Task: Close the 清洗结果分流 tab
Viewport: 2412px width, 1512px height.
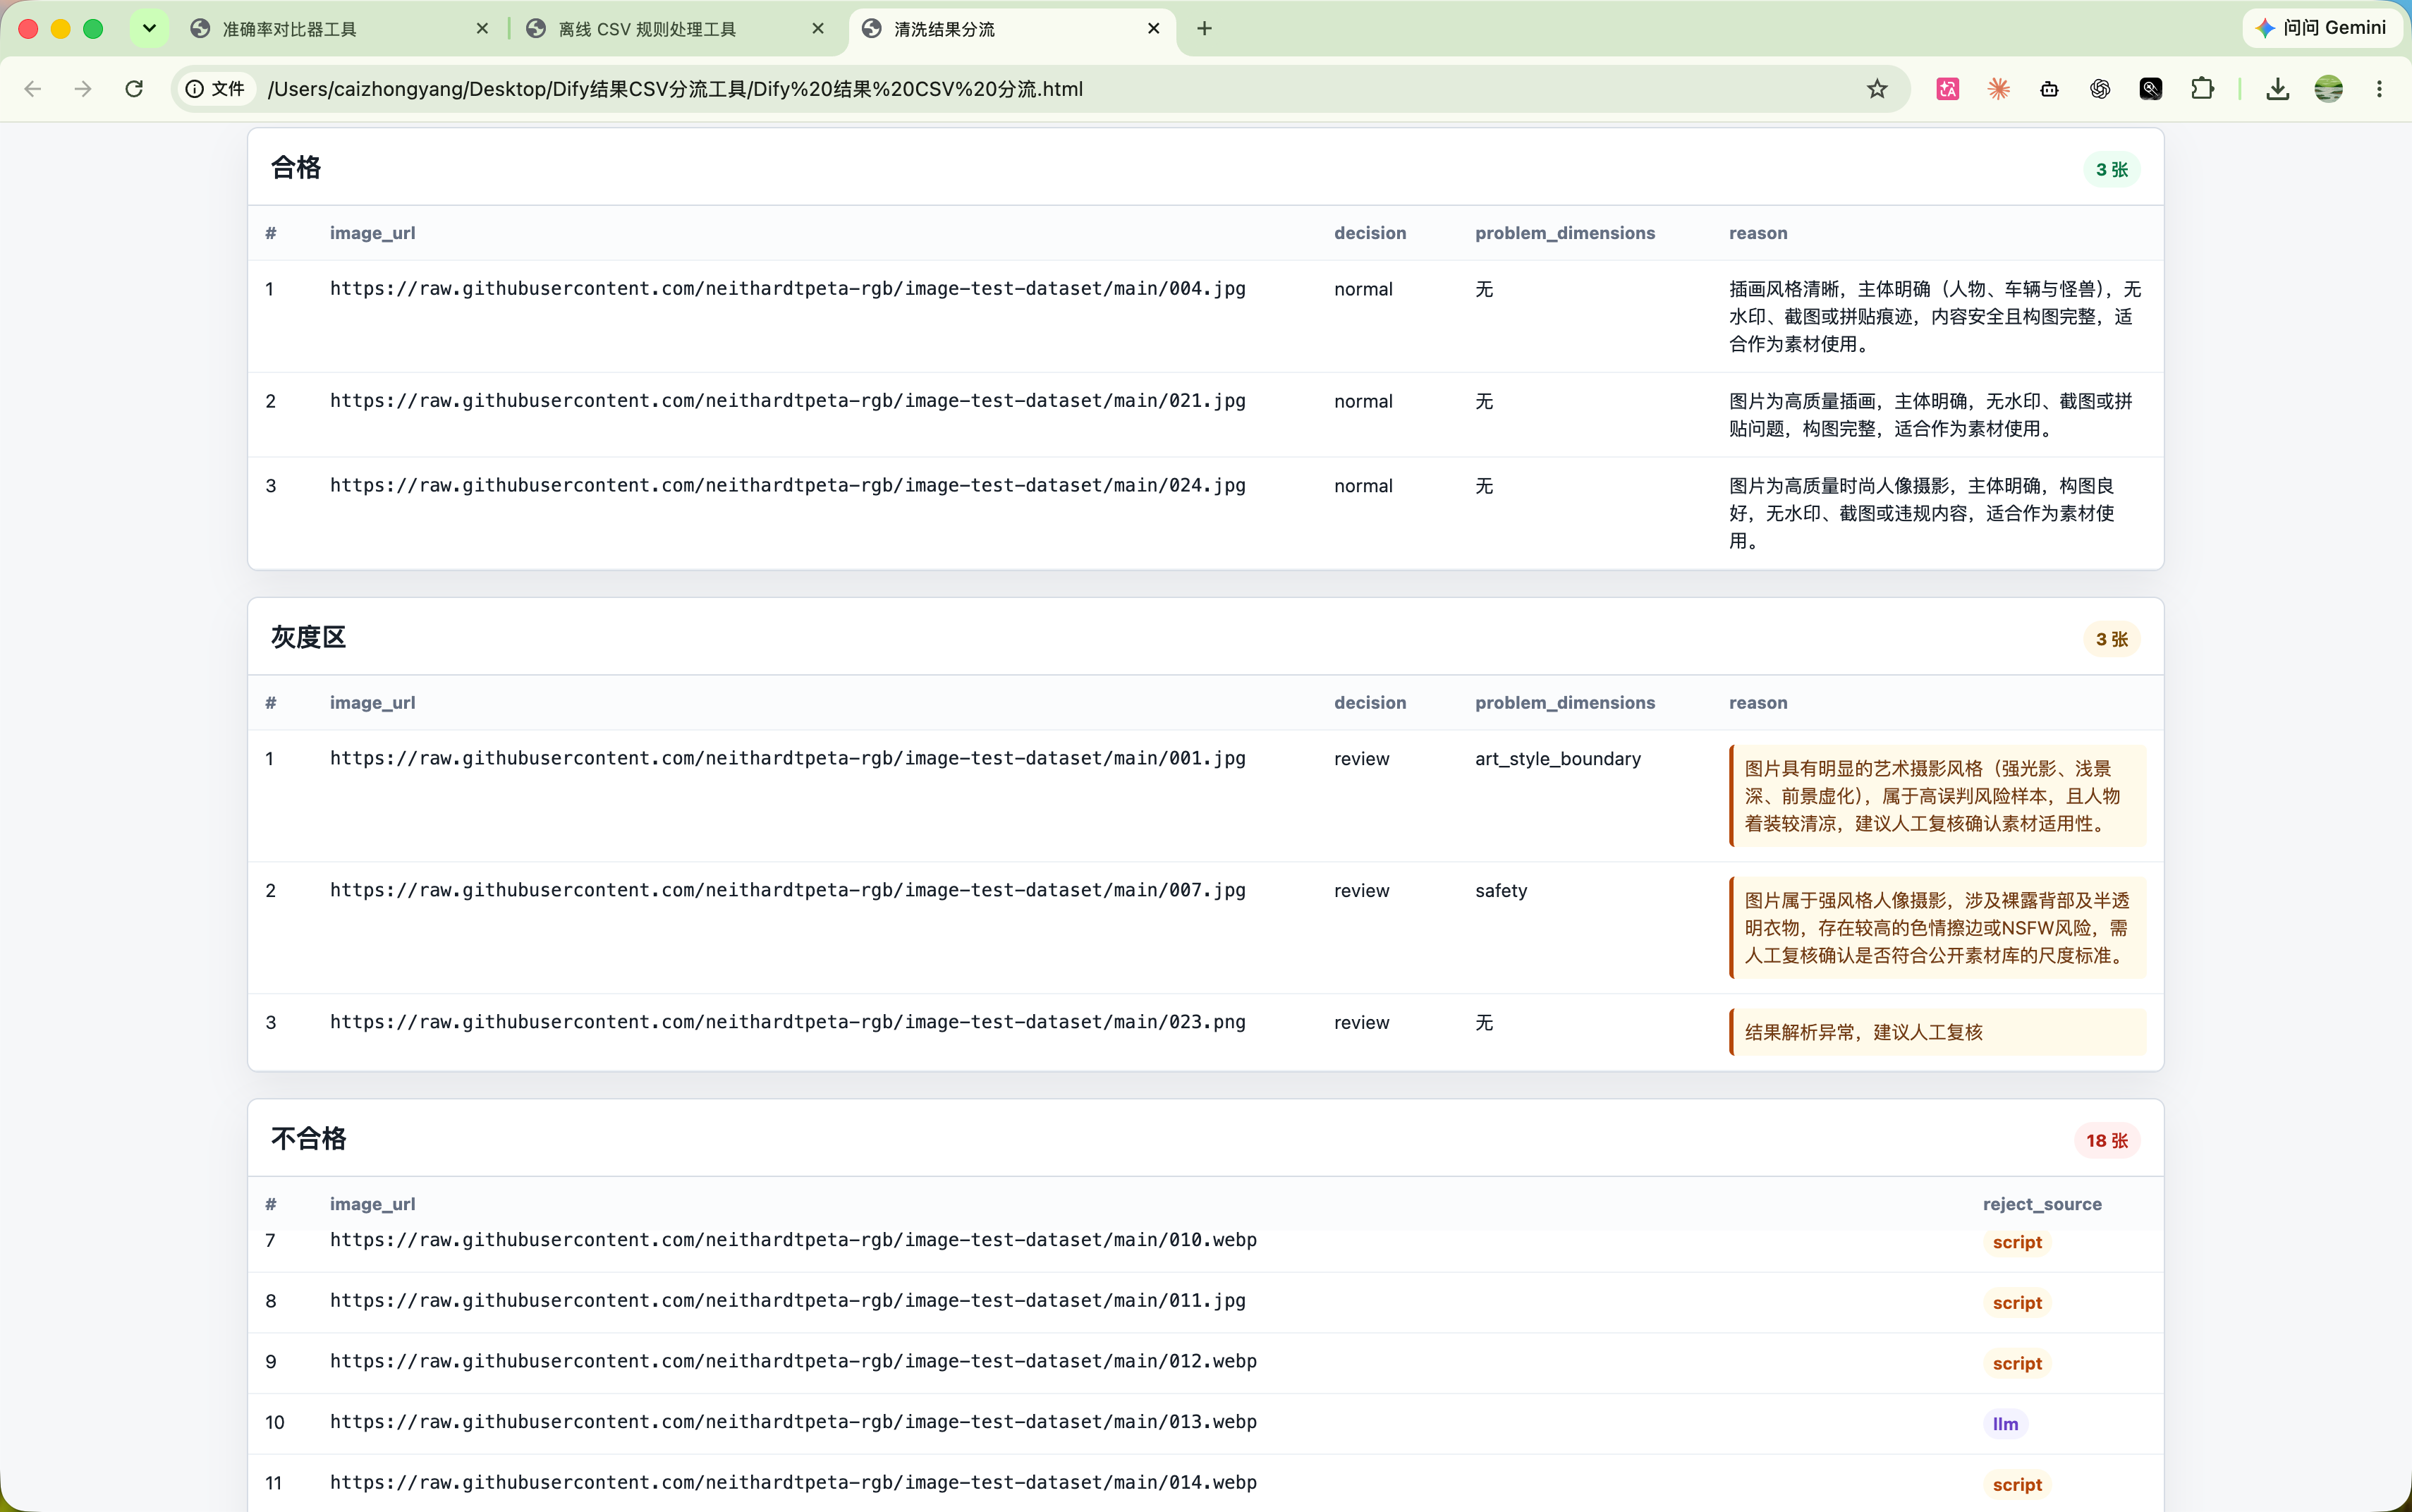Action: tap(1154, 29)
